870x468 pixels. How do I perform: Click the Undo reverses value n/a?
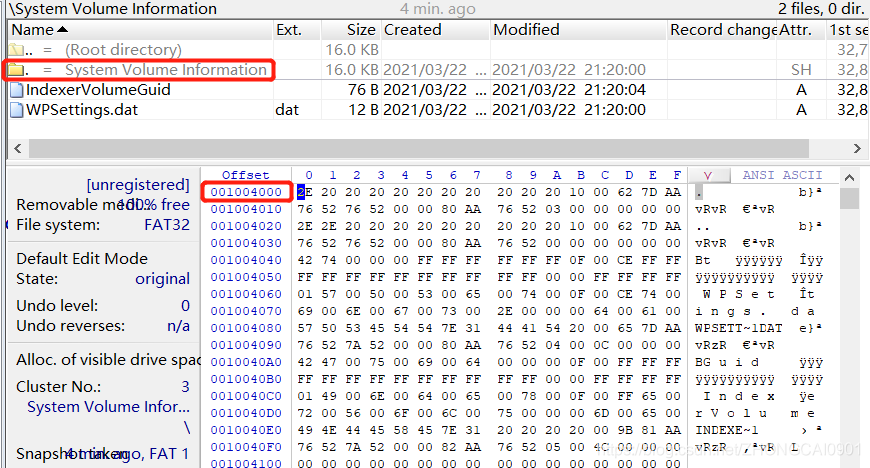pos(178,326)
